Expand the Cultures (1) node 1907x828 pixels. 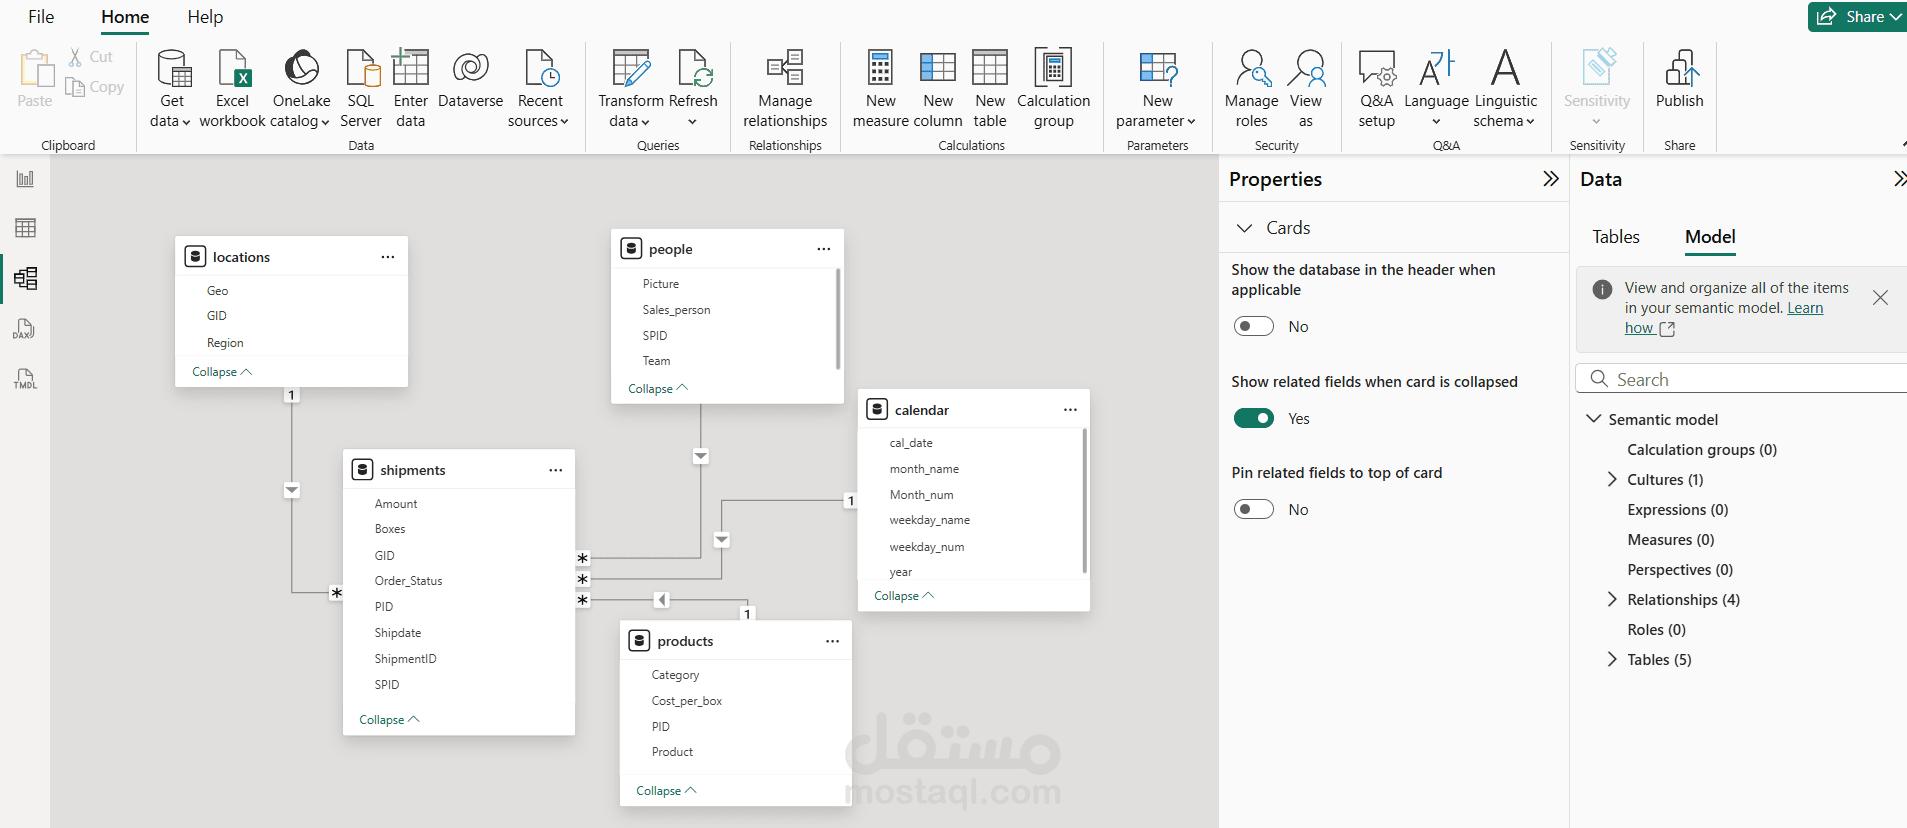point(1611,479)
